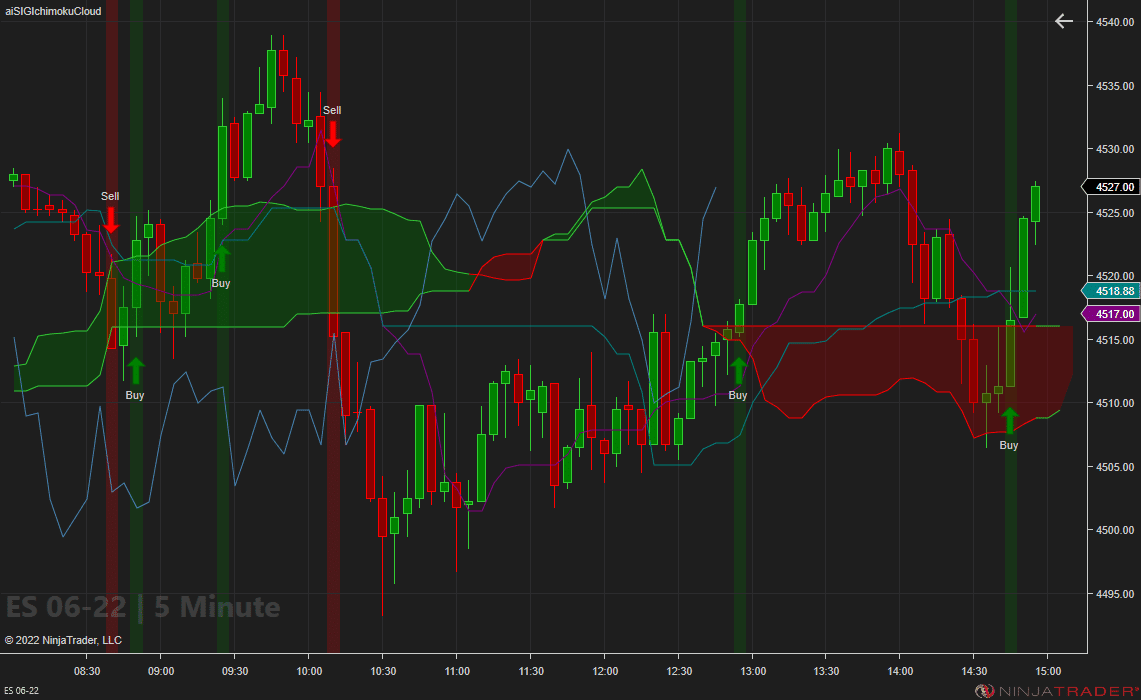Click the 12:00 label on the time axis
The height and width of the screenshot is (700, 1141).
click(x=605, y=672)
